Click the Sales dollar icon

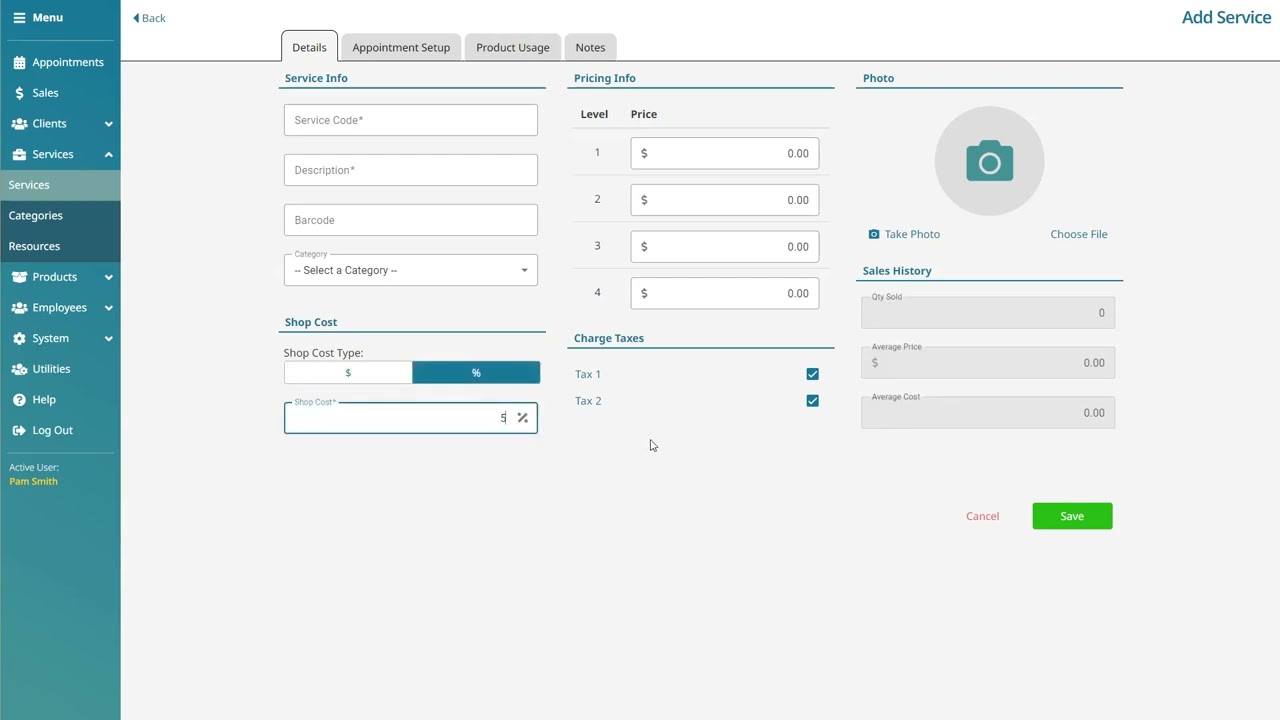[19, 93]
